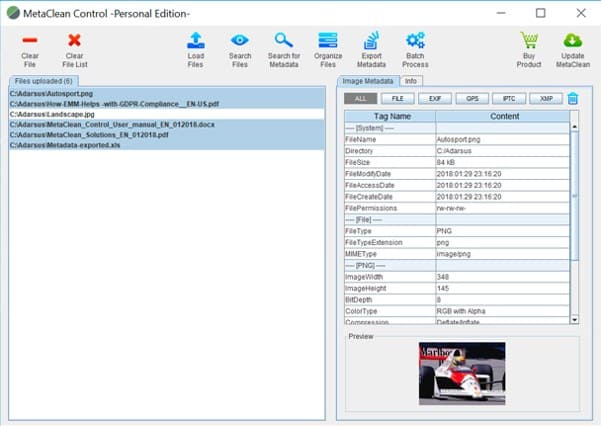602x426 pixels.
Task: Open the Batch Process tool
Action: tap(415, 40)
